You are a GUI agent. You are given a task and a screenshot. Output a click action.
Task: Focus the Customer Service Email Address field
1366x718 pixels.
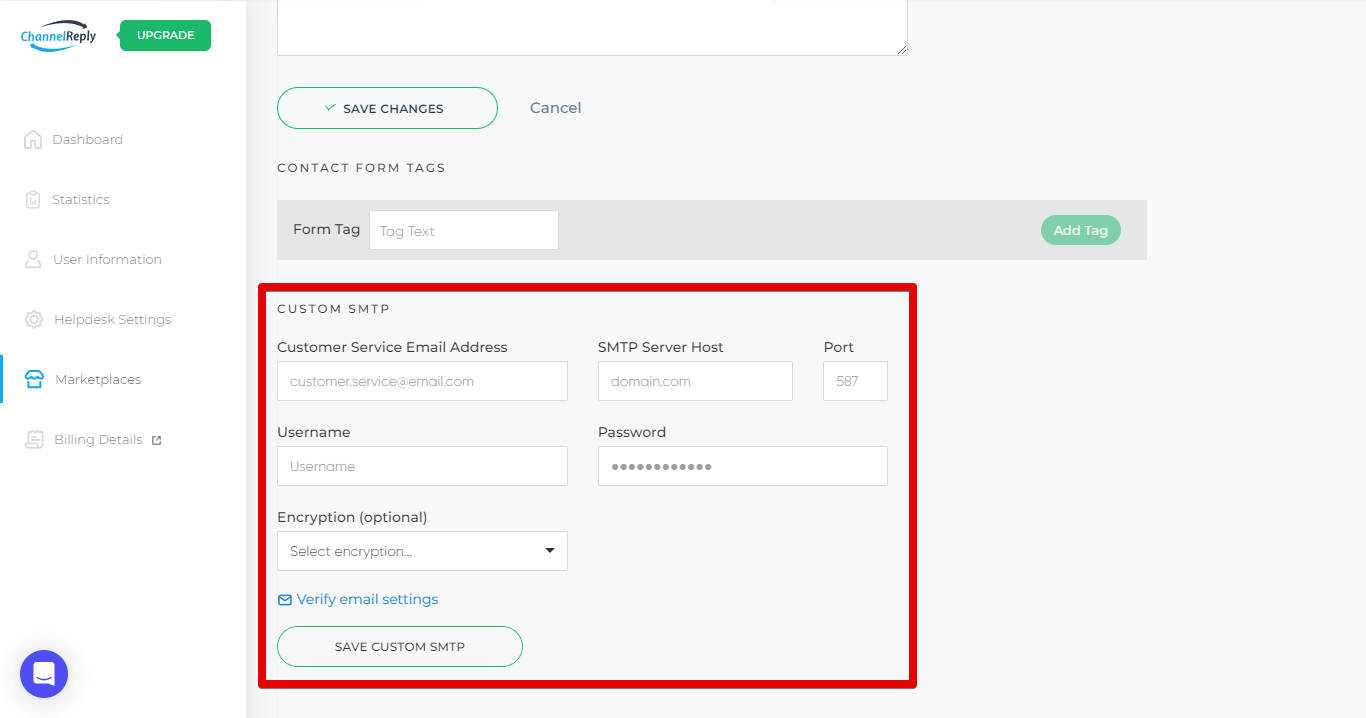coord(422,381)
